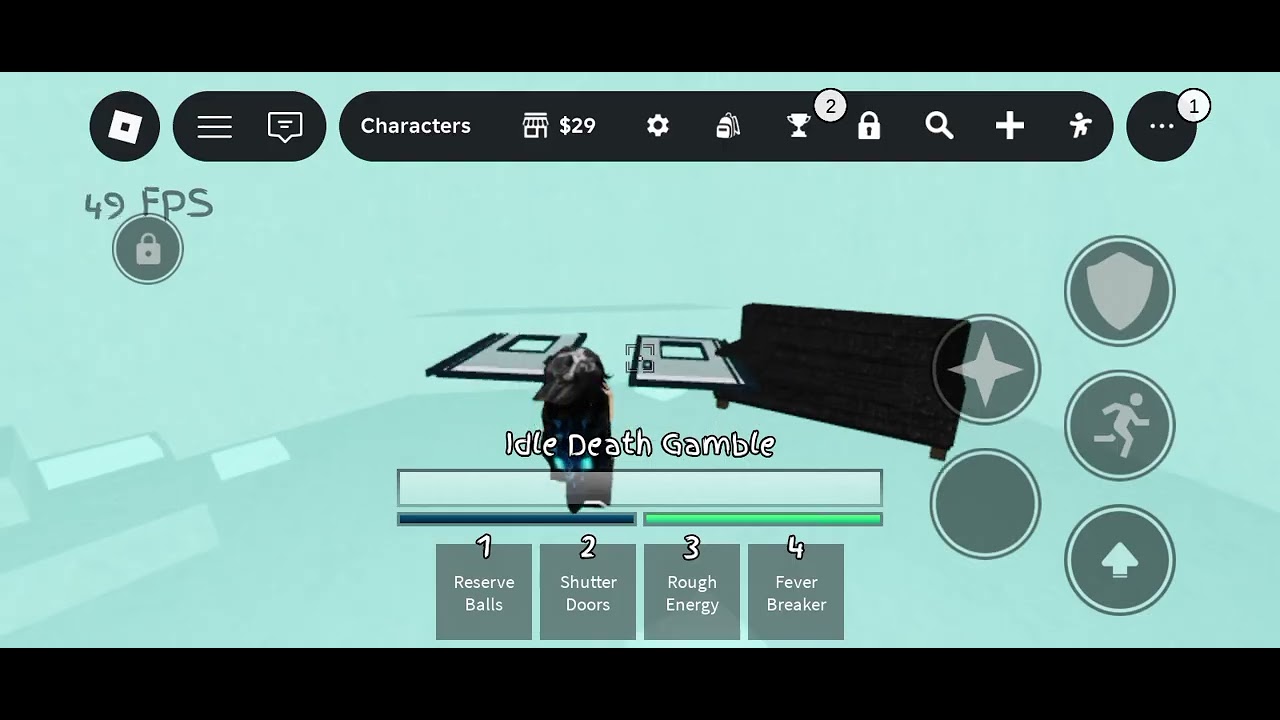Open the settings gear
This screenshot has width=1280, height=720.
tap(657, 126)
